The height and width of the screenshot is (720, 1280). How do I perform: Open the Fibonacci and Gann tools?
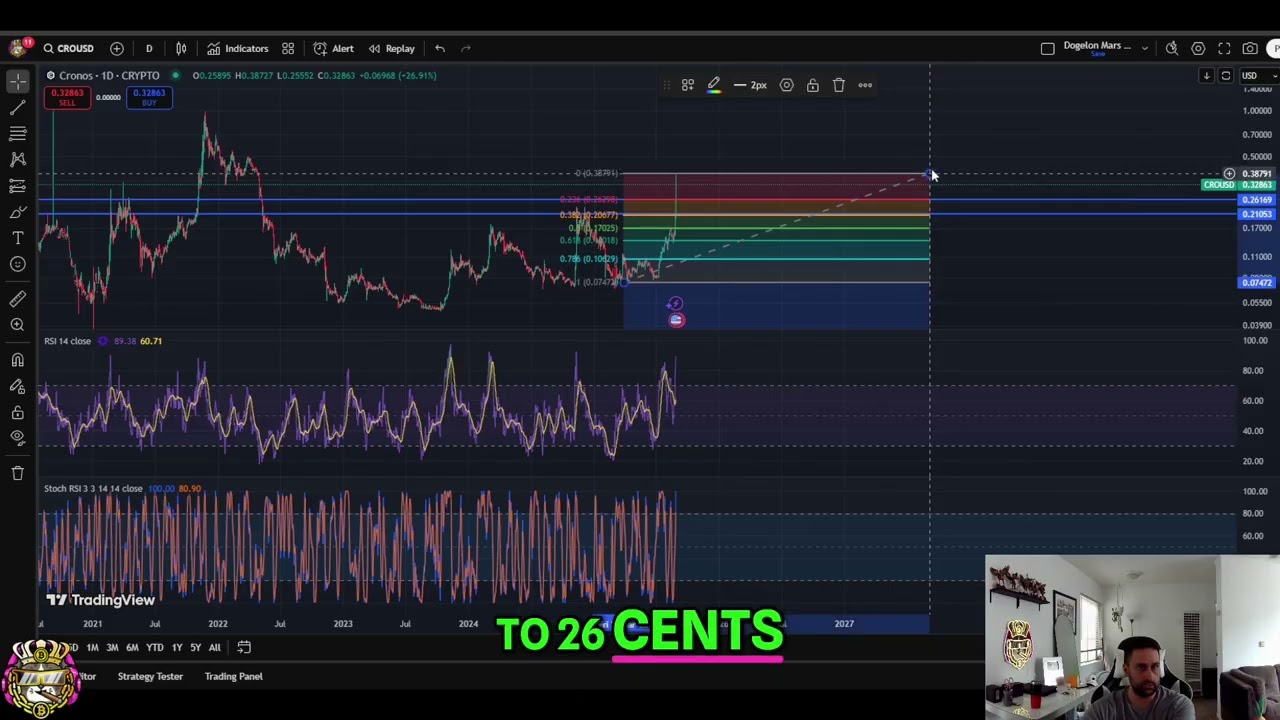click(x=18, y=133)
